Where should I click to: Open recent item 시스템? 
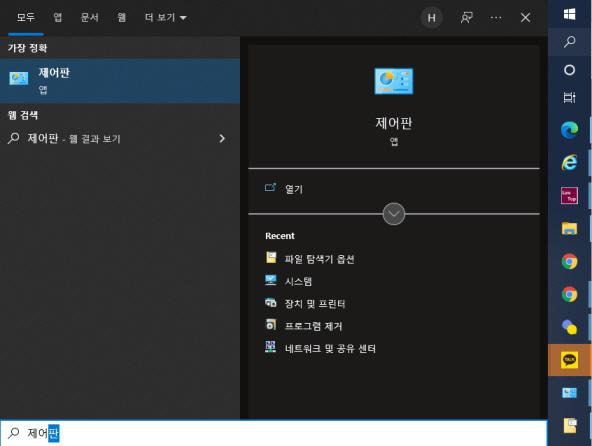[x=298, y=281]
